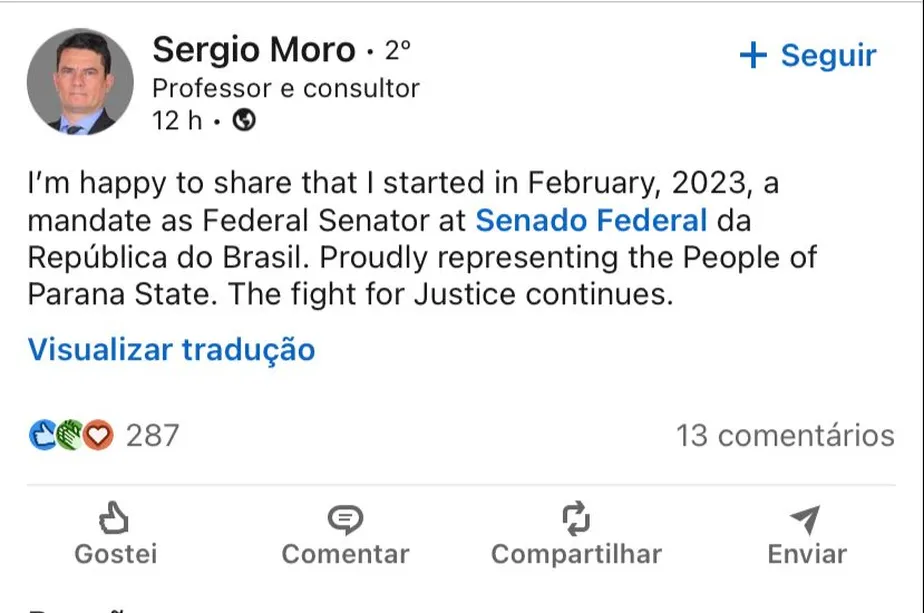The height and width of the screenshot is (613, 924).
Task: Click the Gostei thumbs-up icon
Action: 114,516
